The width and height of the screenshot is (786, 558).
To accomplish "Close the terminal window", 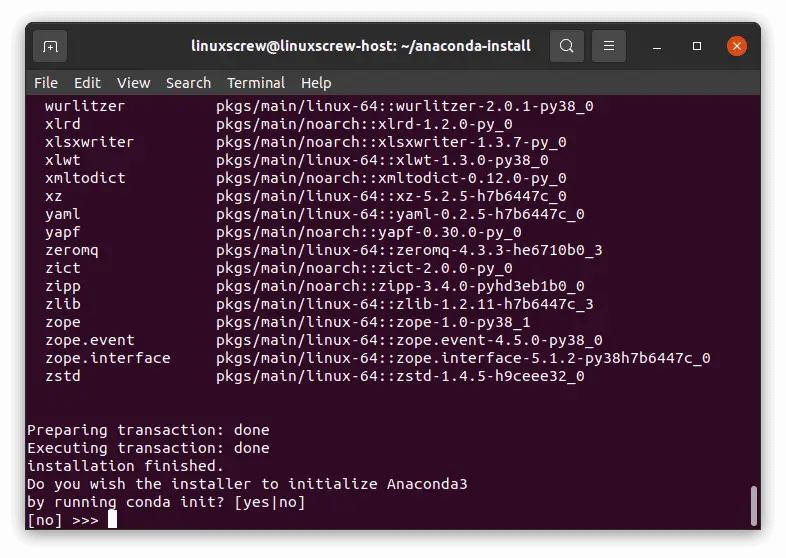I will 737,46.
